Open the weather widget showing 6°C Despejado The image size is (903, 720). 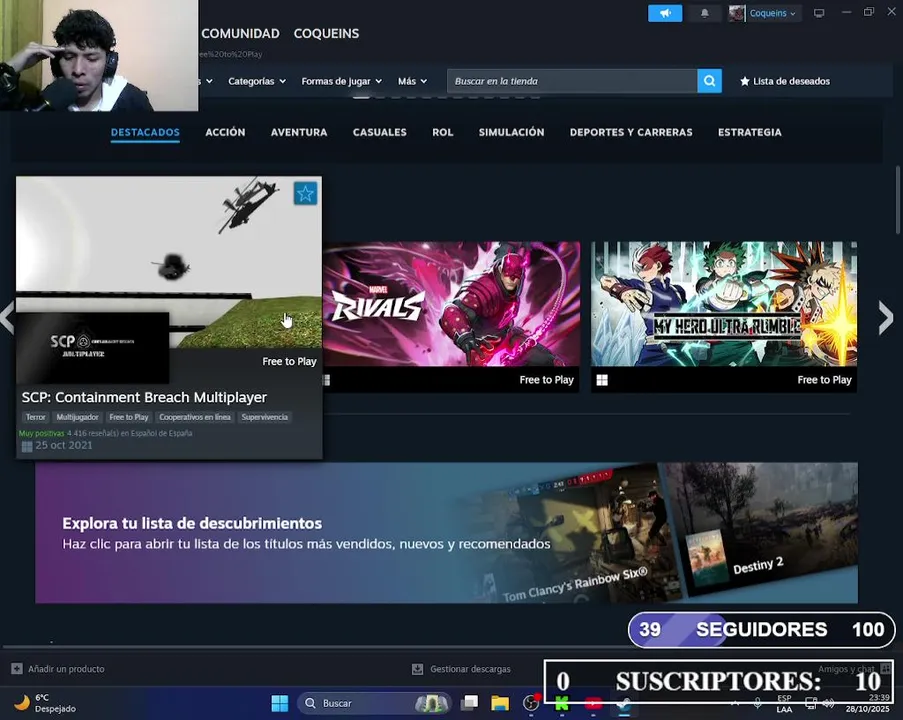point(45,703)
